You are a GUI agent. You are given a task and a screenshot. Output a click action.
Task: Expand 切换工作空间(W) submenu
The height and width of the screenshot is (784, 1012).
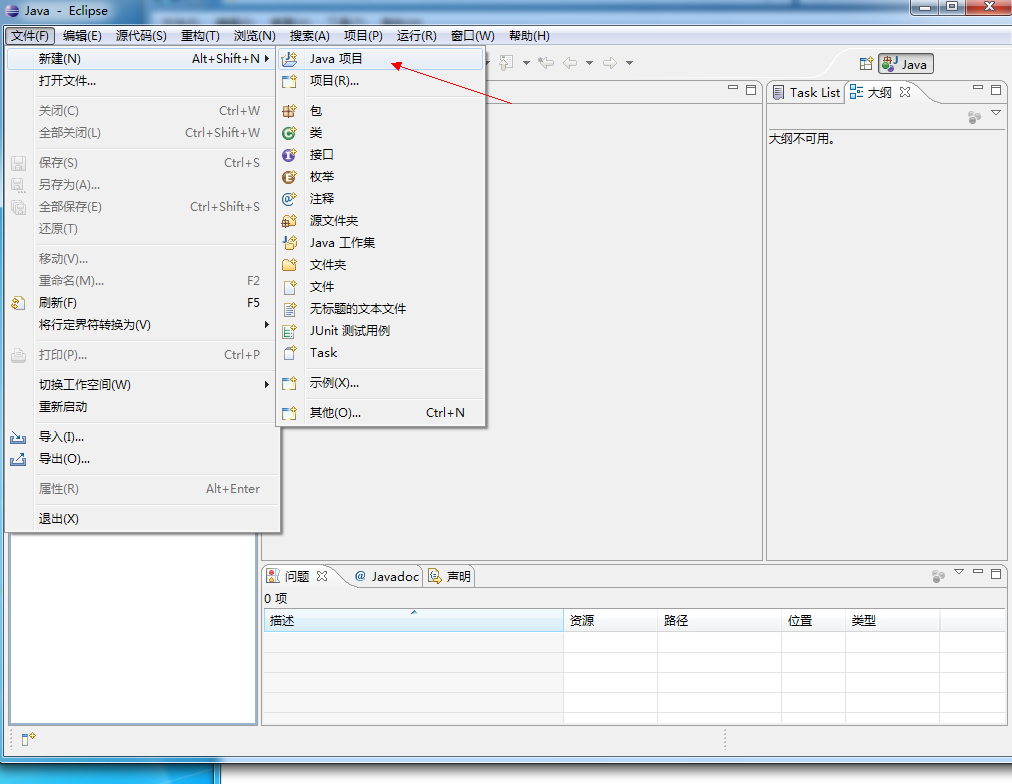pyautogui.click(x=141, y=385)
